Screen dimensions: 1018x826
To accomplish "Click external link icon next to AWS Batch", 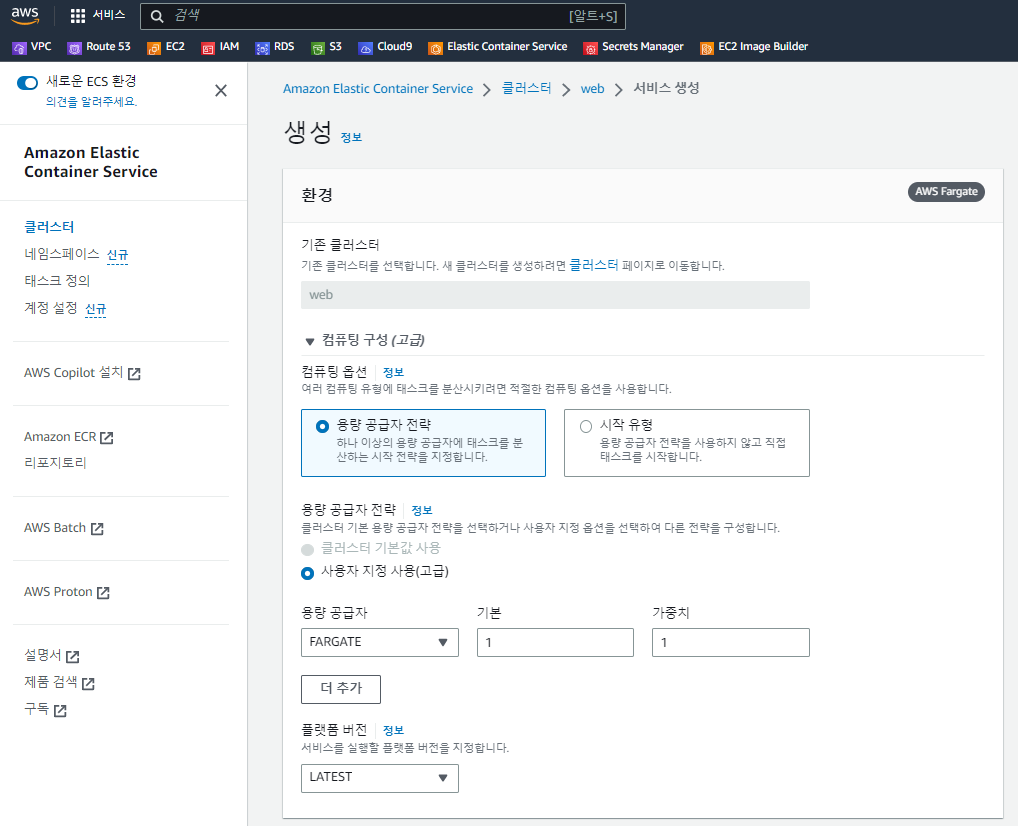I will pyautogui.click(x=97, y=529).
